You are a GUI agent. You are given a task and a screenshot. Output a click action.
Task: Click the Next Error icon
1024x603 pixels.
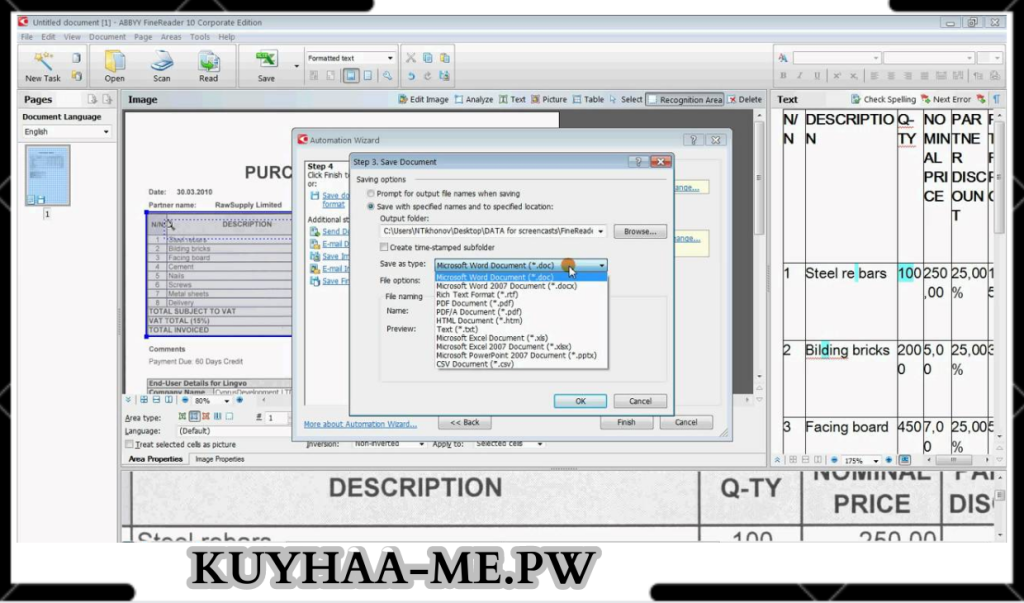925,99
